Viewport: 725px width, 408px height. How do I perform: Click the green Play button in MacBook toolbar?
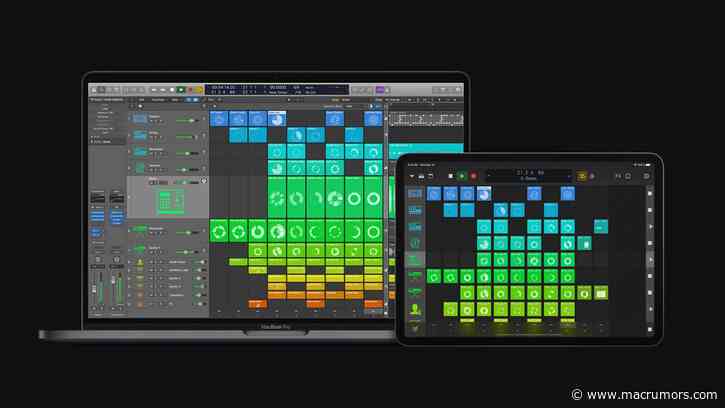[x=181, y=90]
